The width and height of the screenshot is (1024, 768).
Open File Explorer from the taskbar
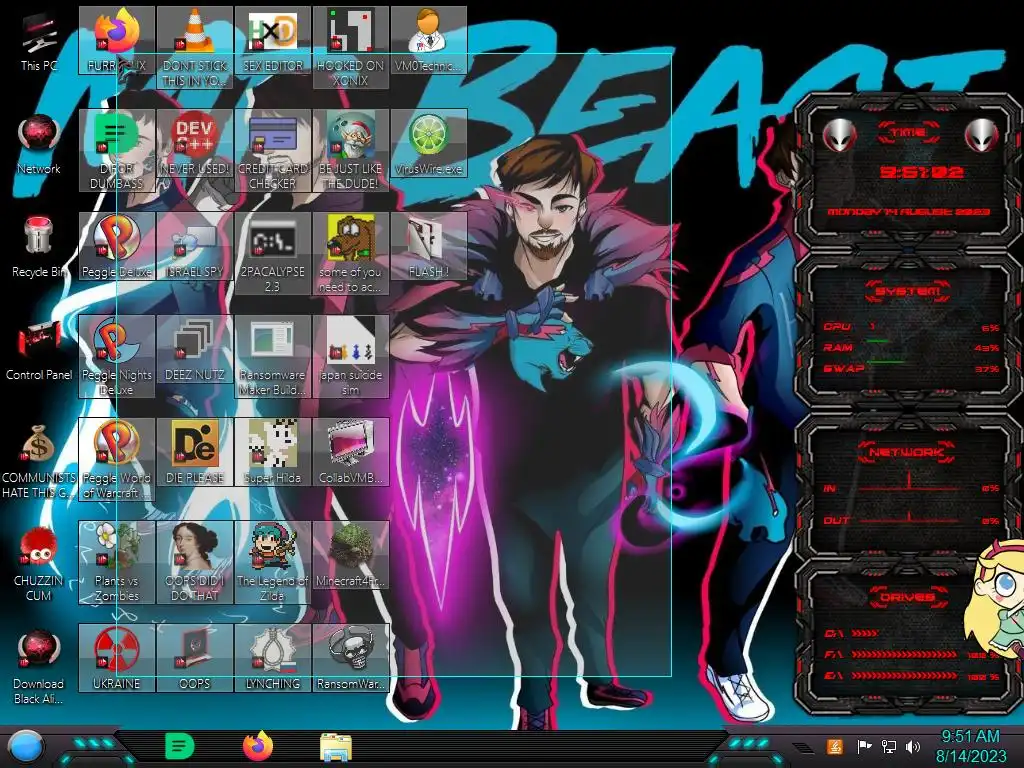tap(336, 747)
